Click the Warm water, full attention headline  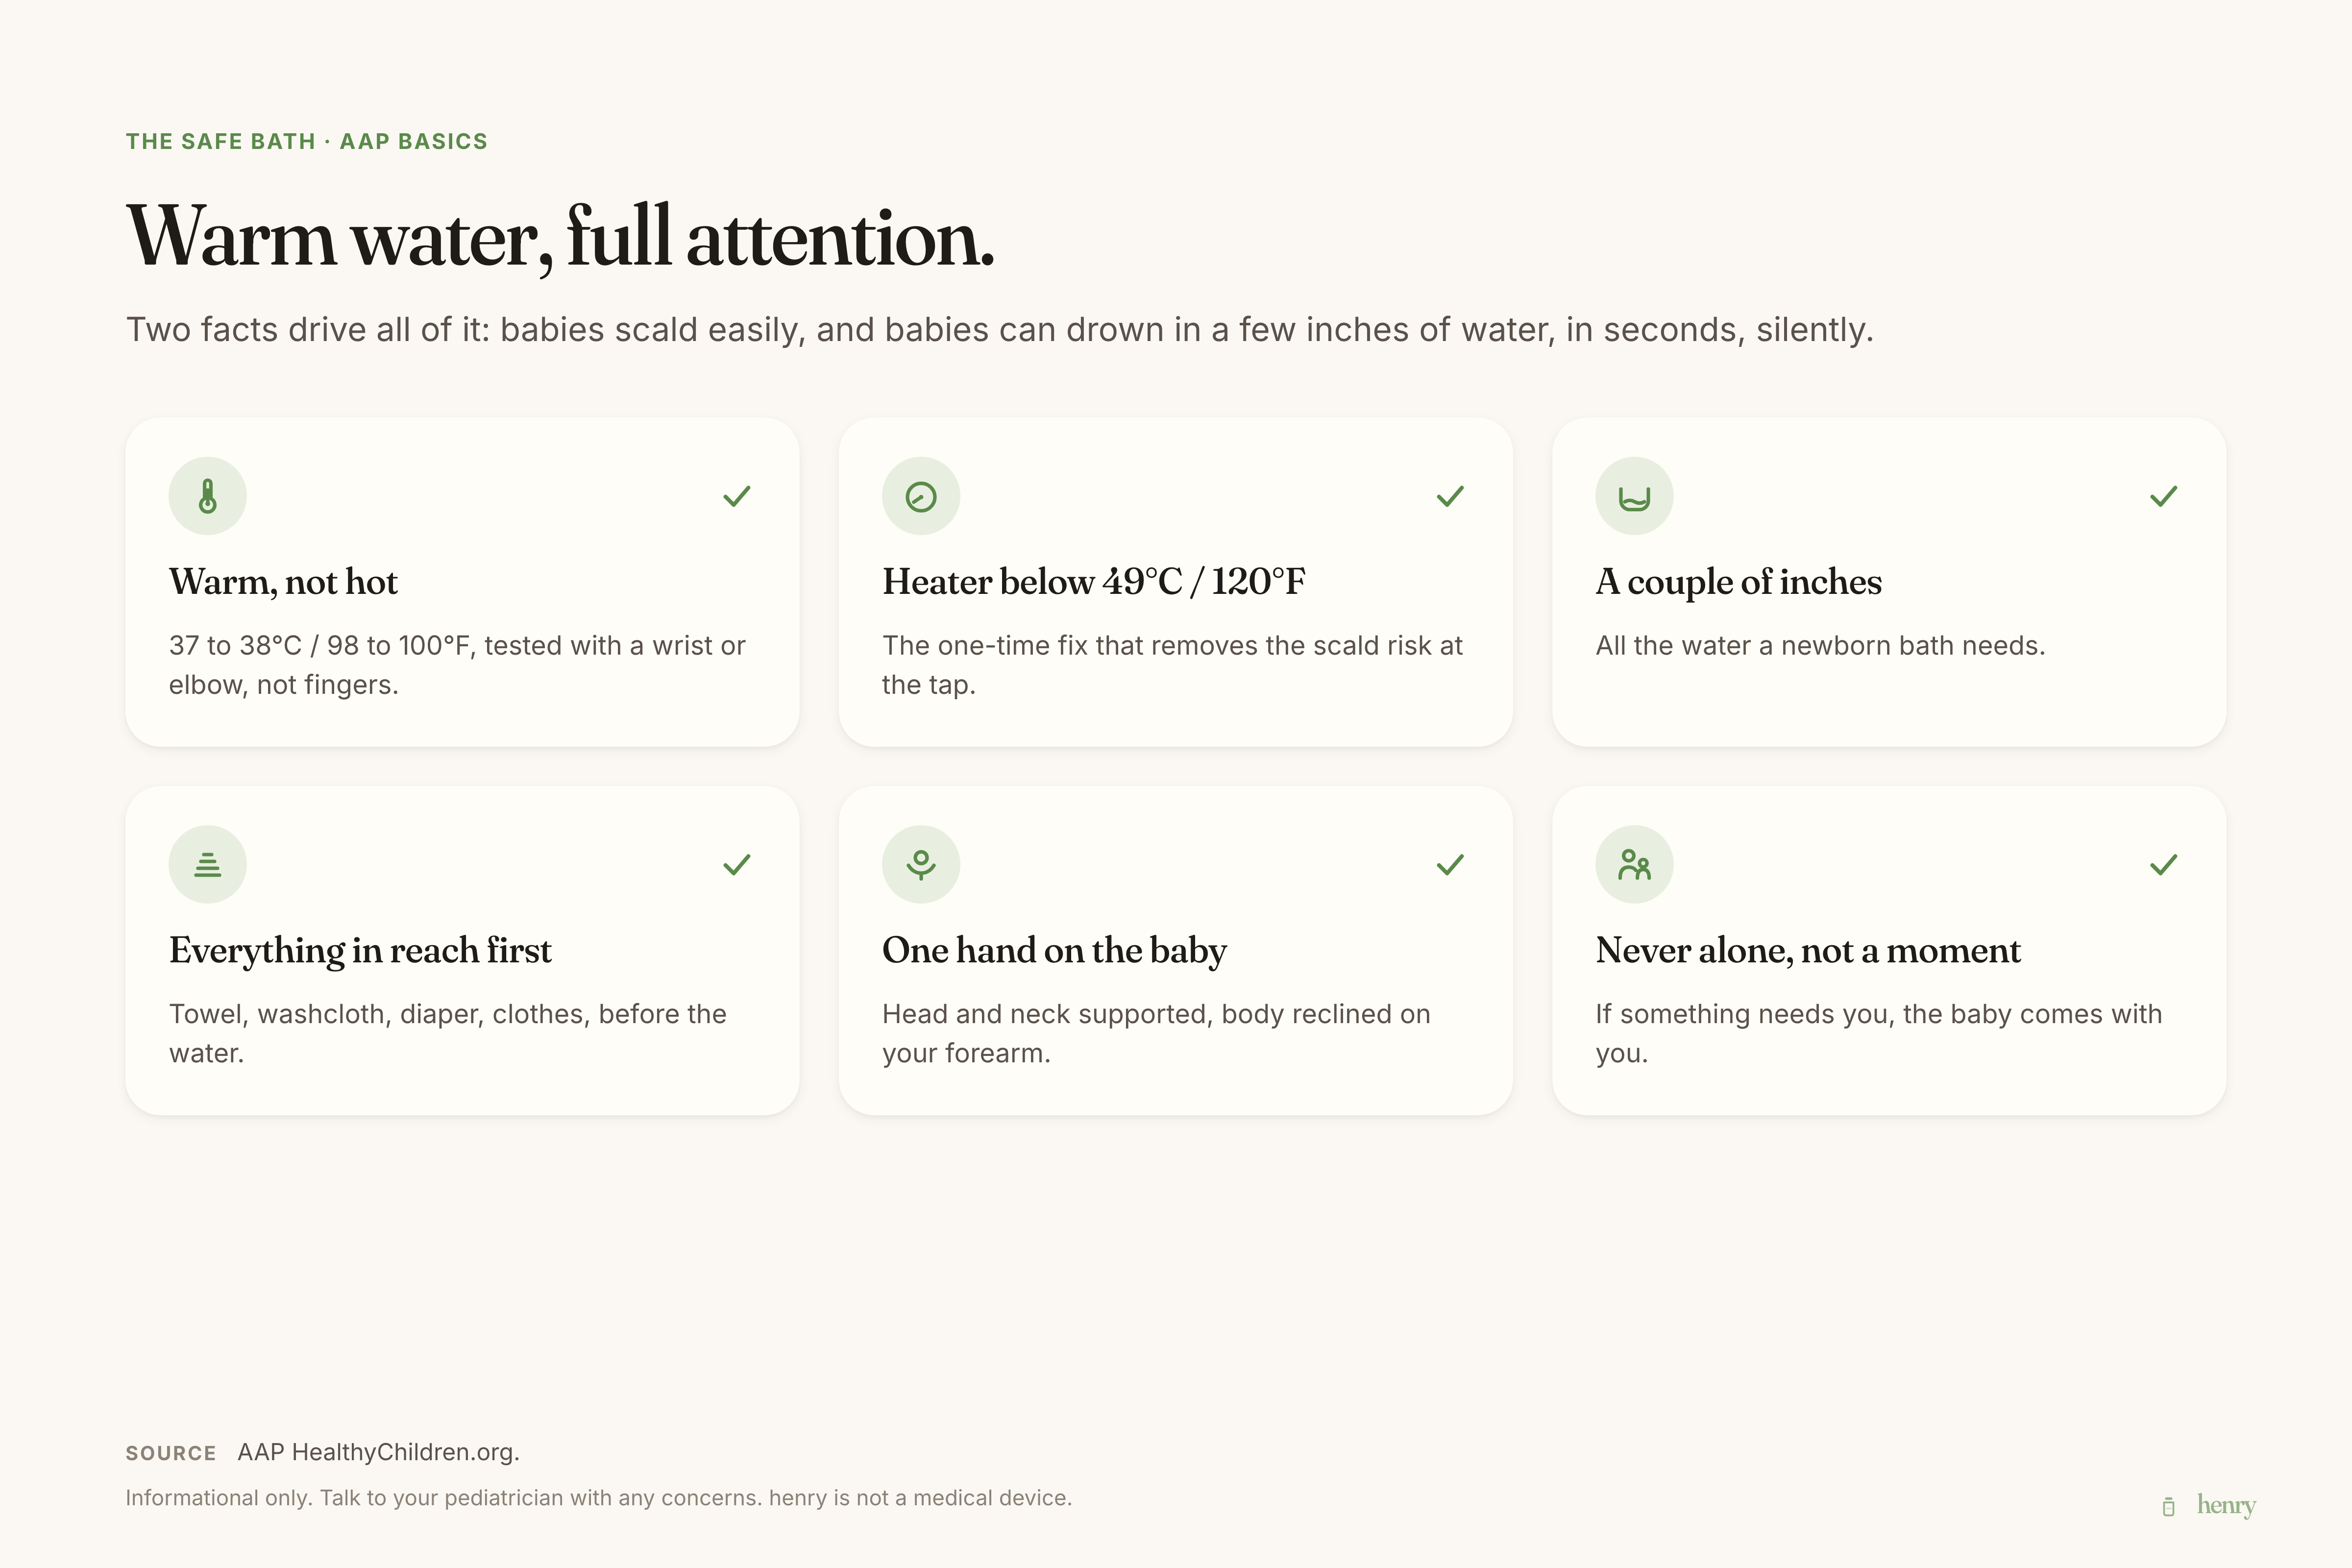[x=560, y=237]
